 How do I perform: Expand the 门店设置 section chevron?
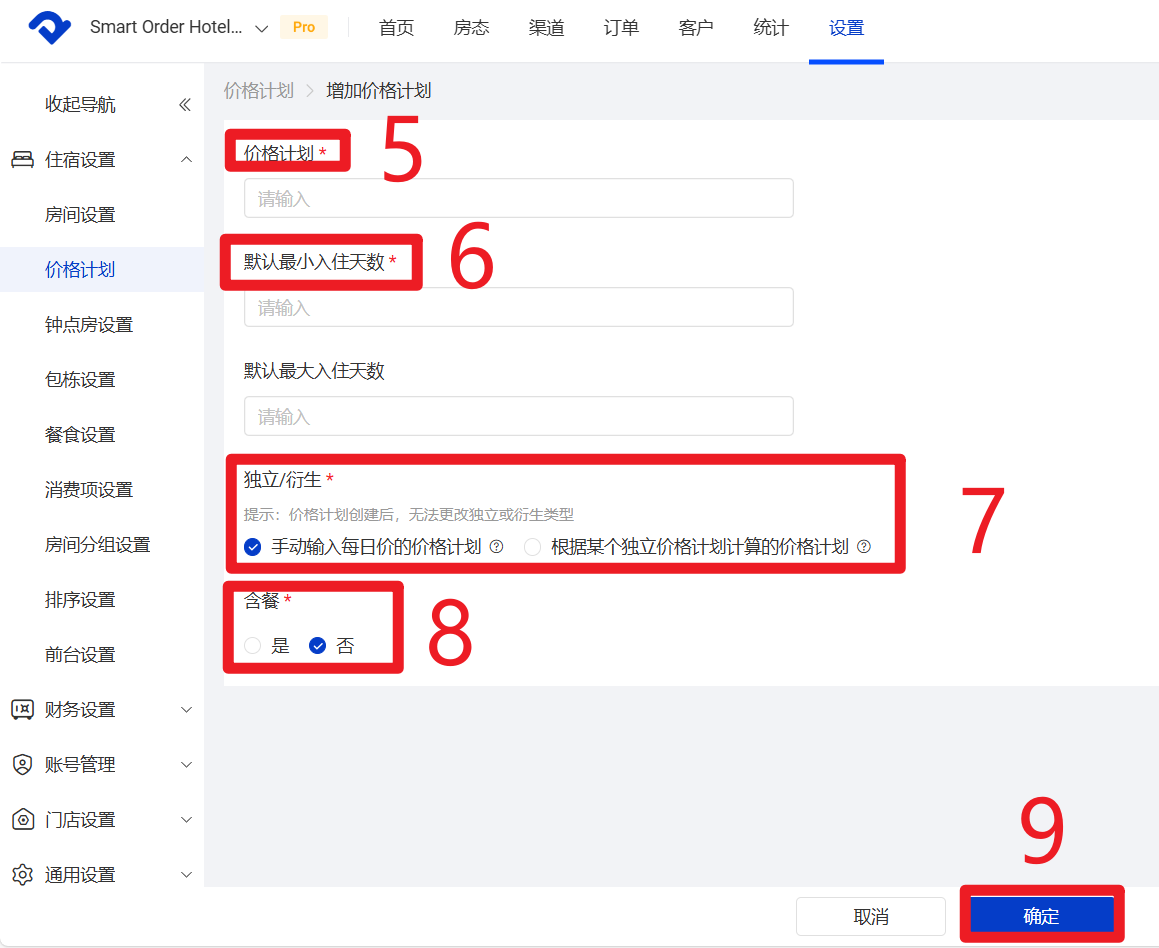click(x=186, y=820)
